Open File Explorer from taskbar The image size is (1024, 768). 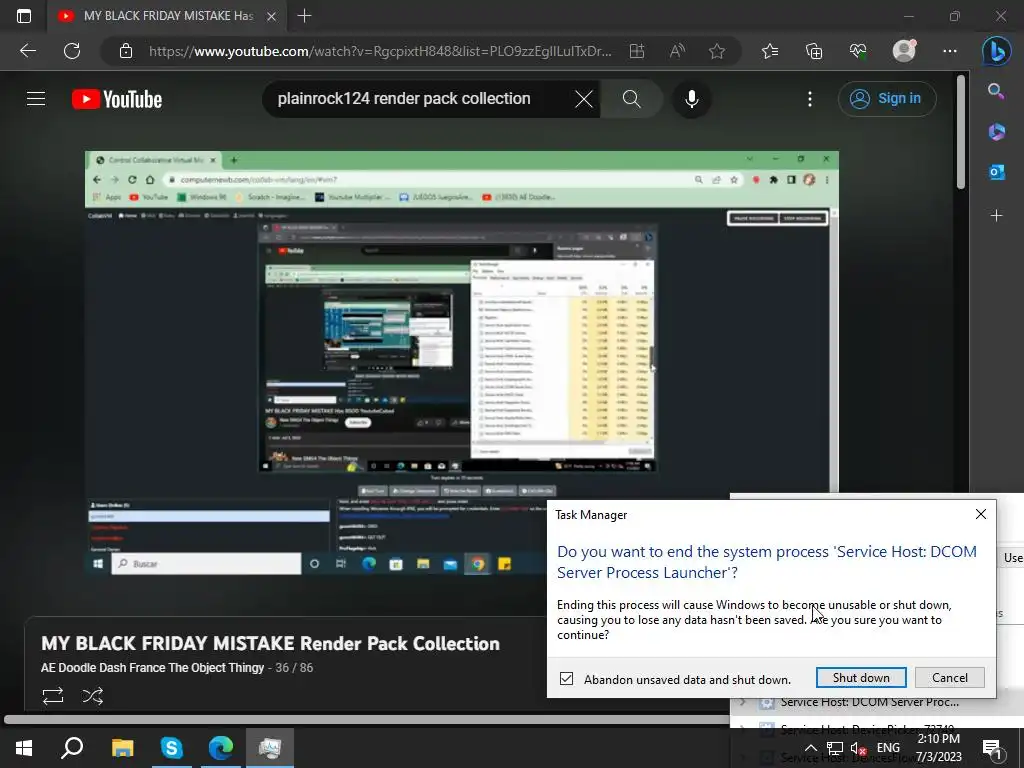[122, 748]
